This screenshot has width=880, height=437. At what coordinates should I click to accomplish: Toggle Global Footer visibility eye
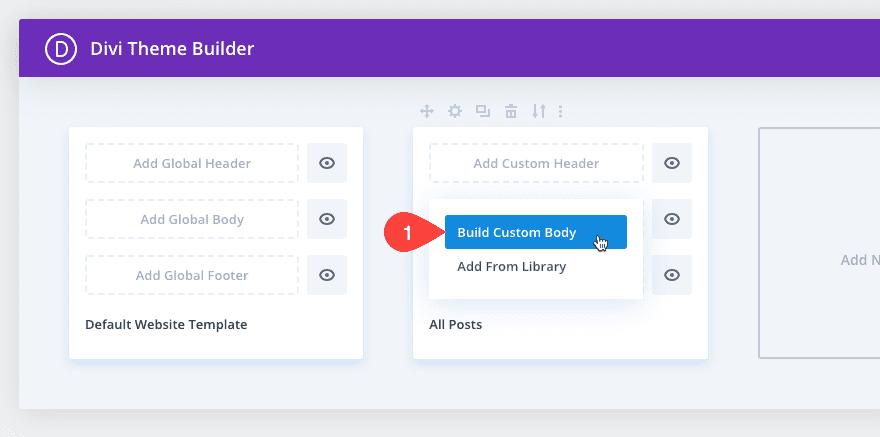327,275
